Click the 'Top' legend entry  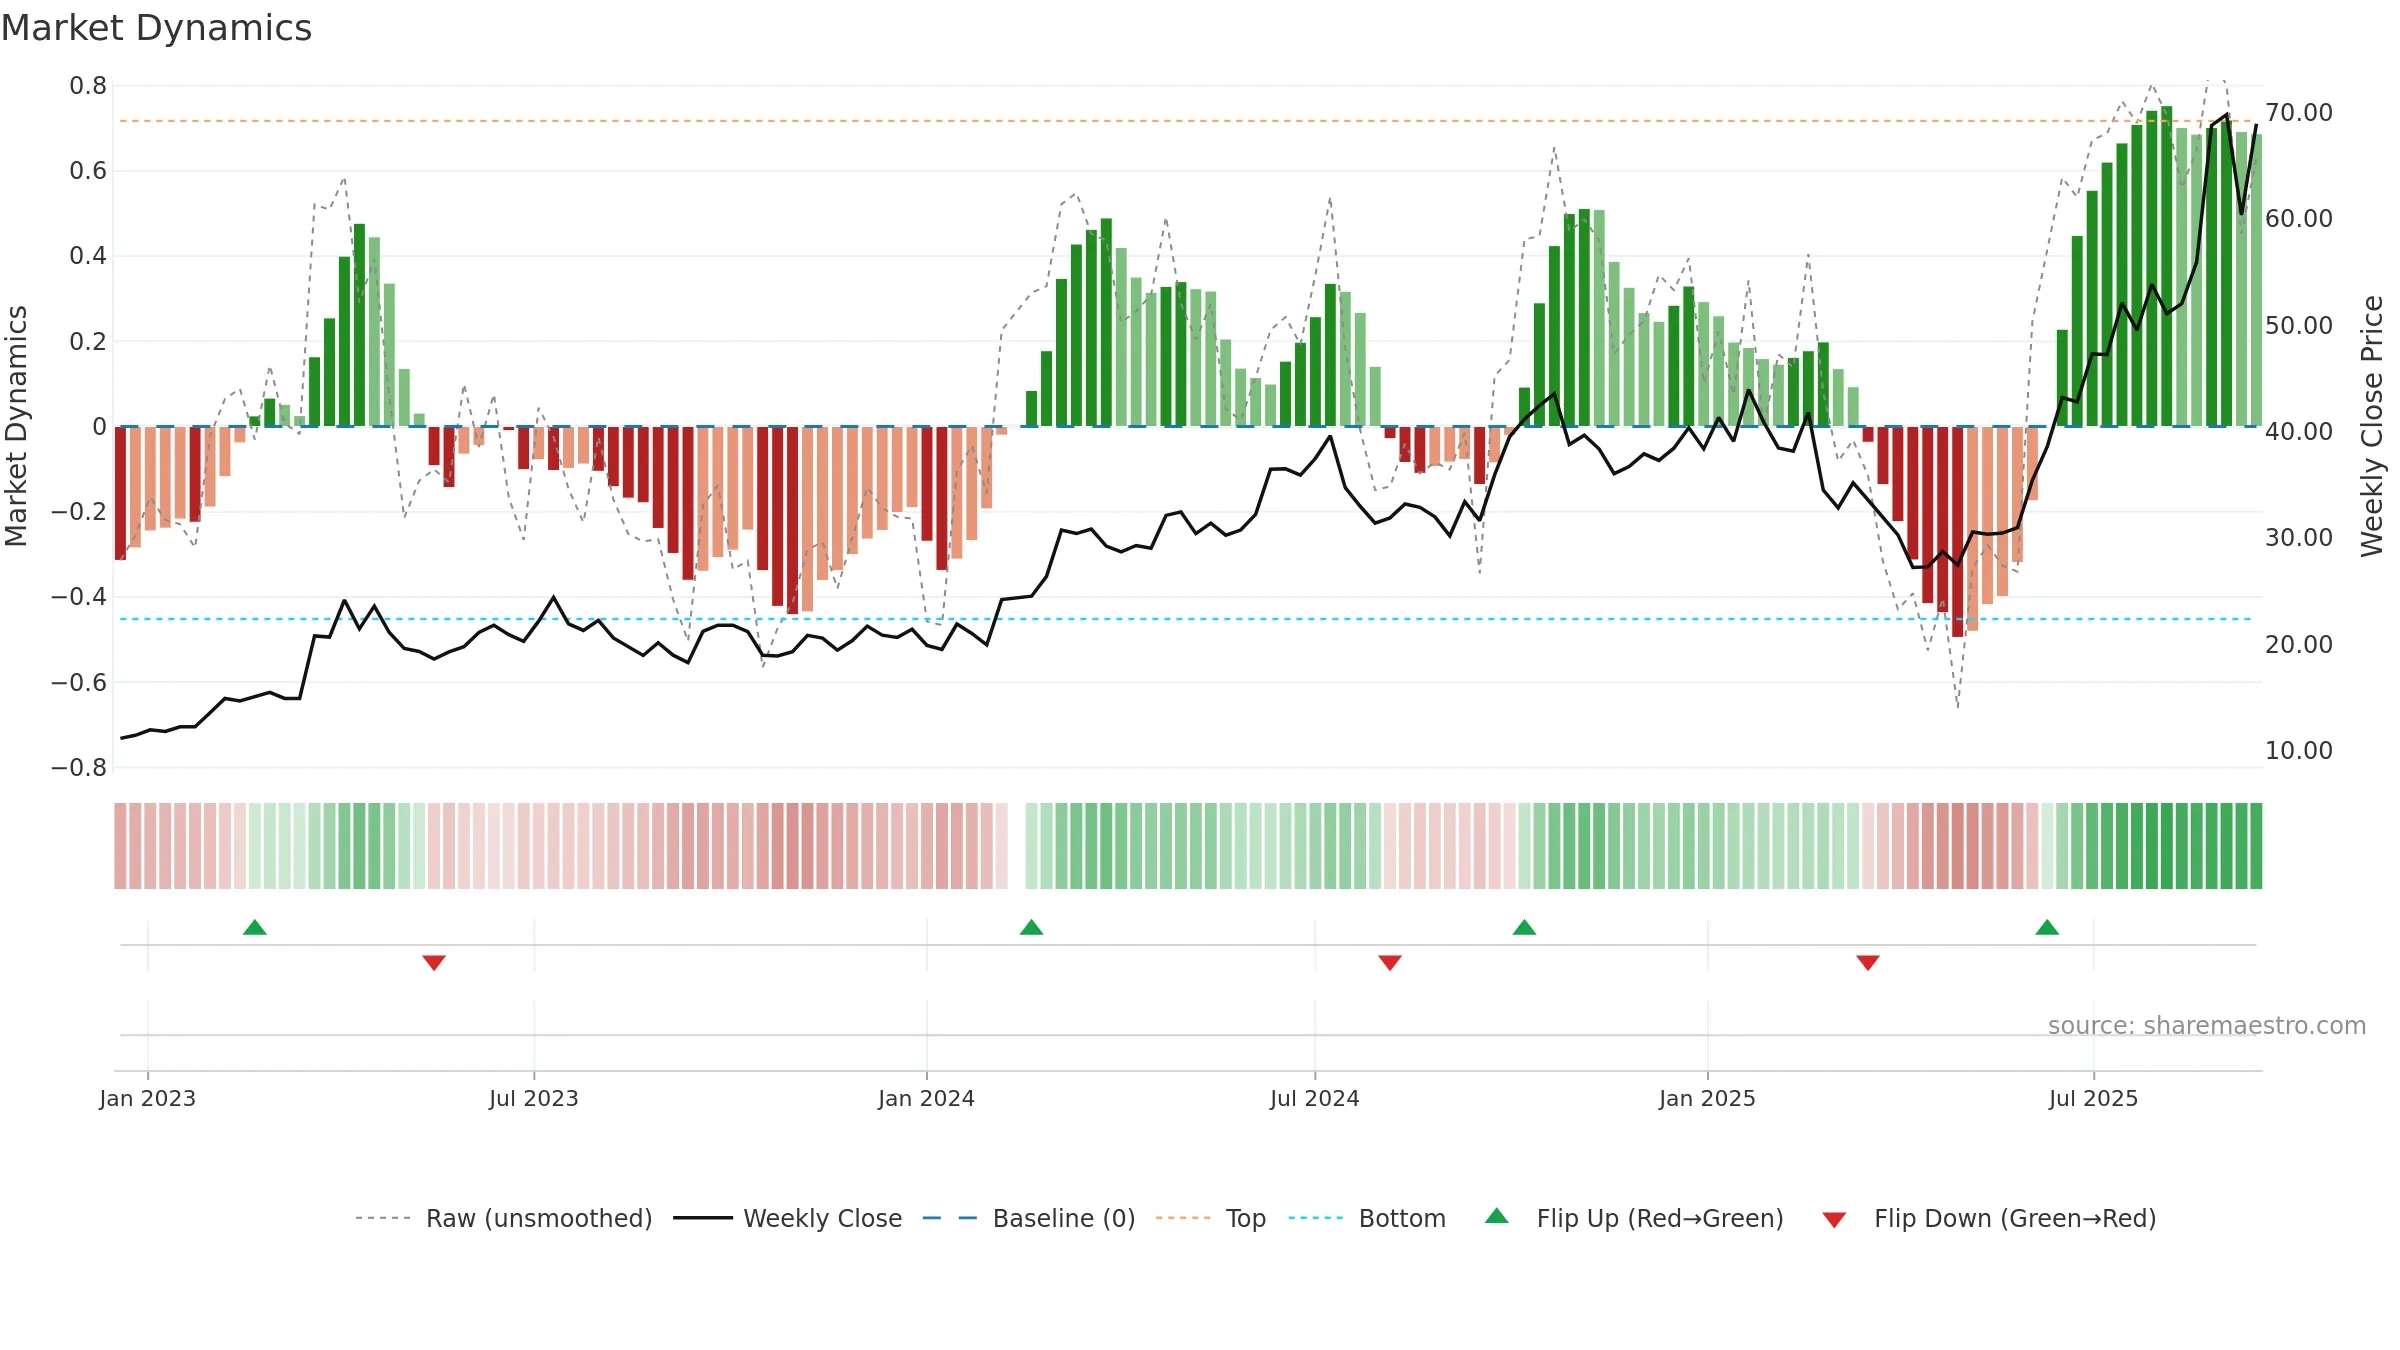[x=1210, y=1218]
